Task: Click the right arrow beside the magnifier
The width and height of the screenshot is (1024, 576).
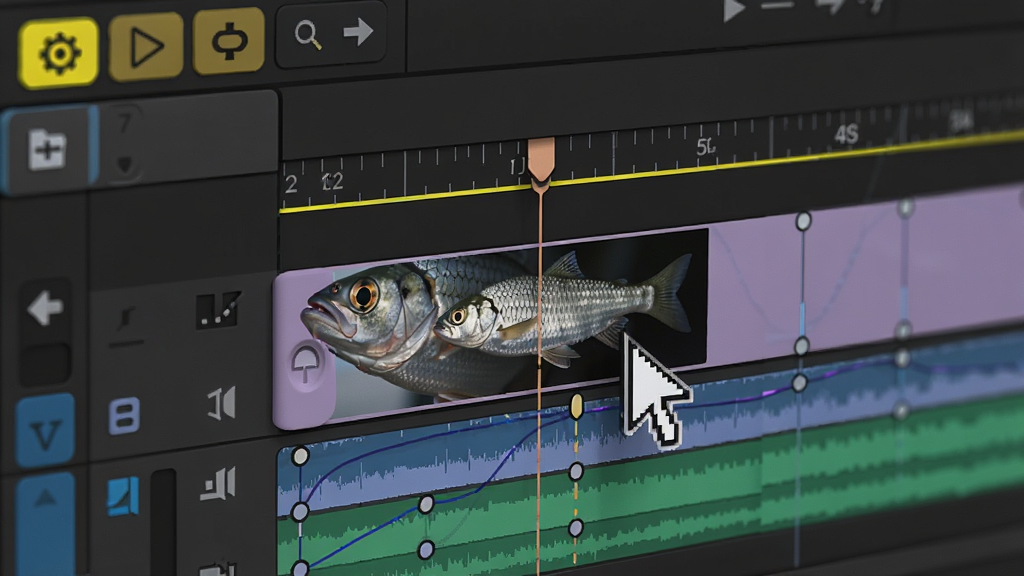Action: click(x=358, y=31)
